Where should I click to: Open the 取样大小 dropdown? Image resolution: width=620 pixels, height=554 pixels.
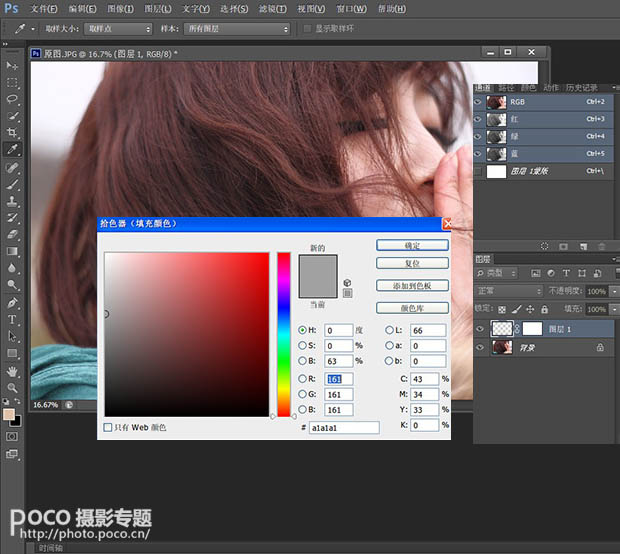click(118, 29)
